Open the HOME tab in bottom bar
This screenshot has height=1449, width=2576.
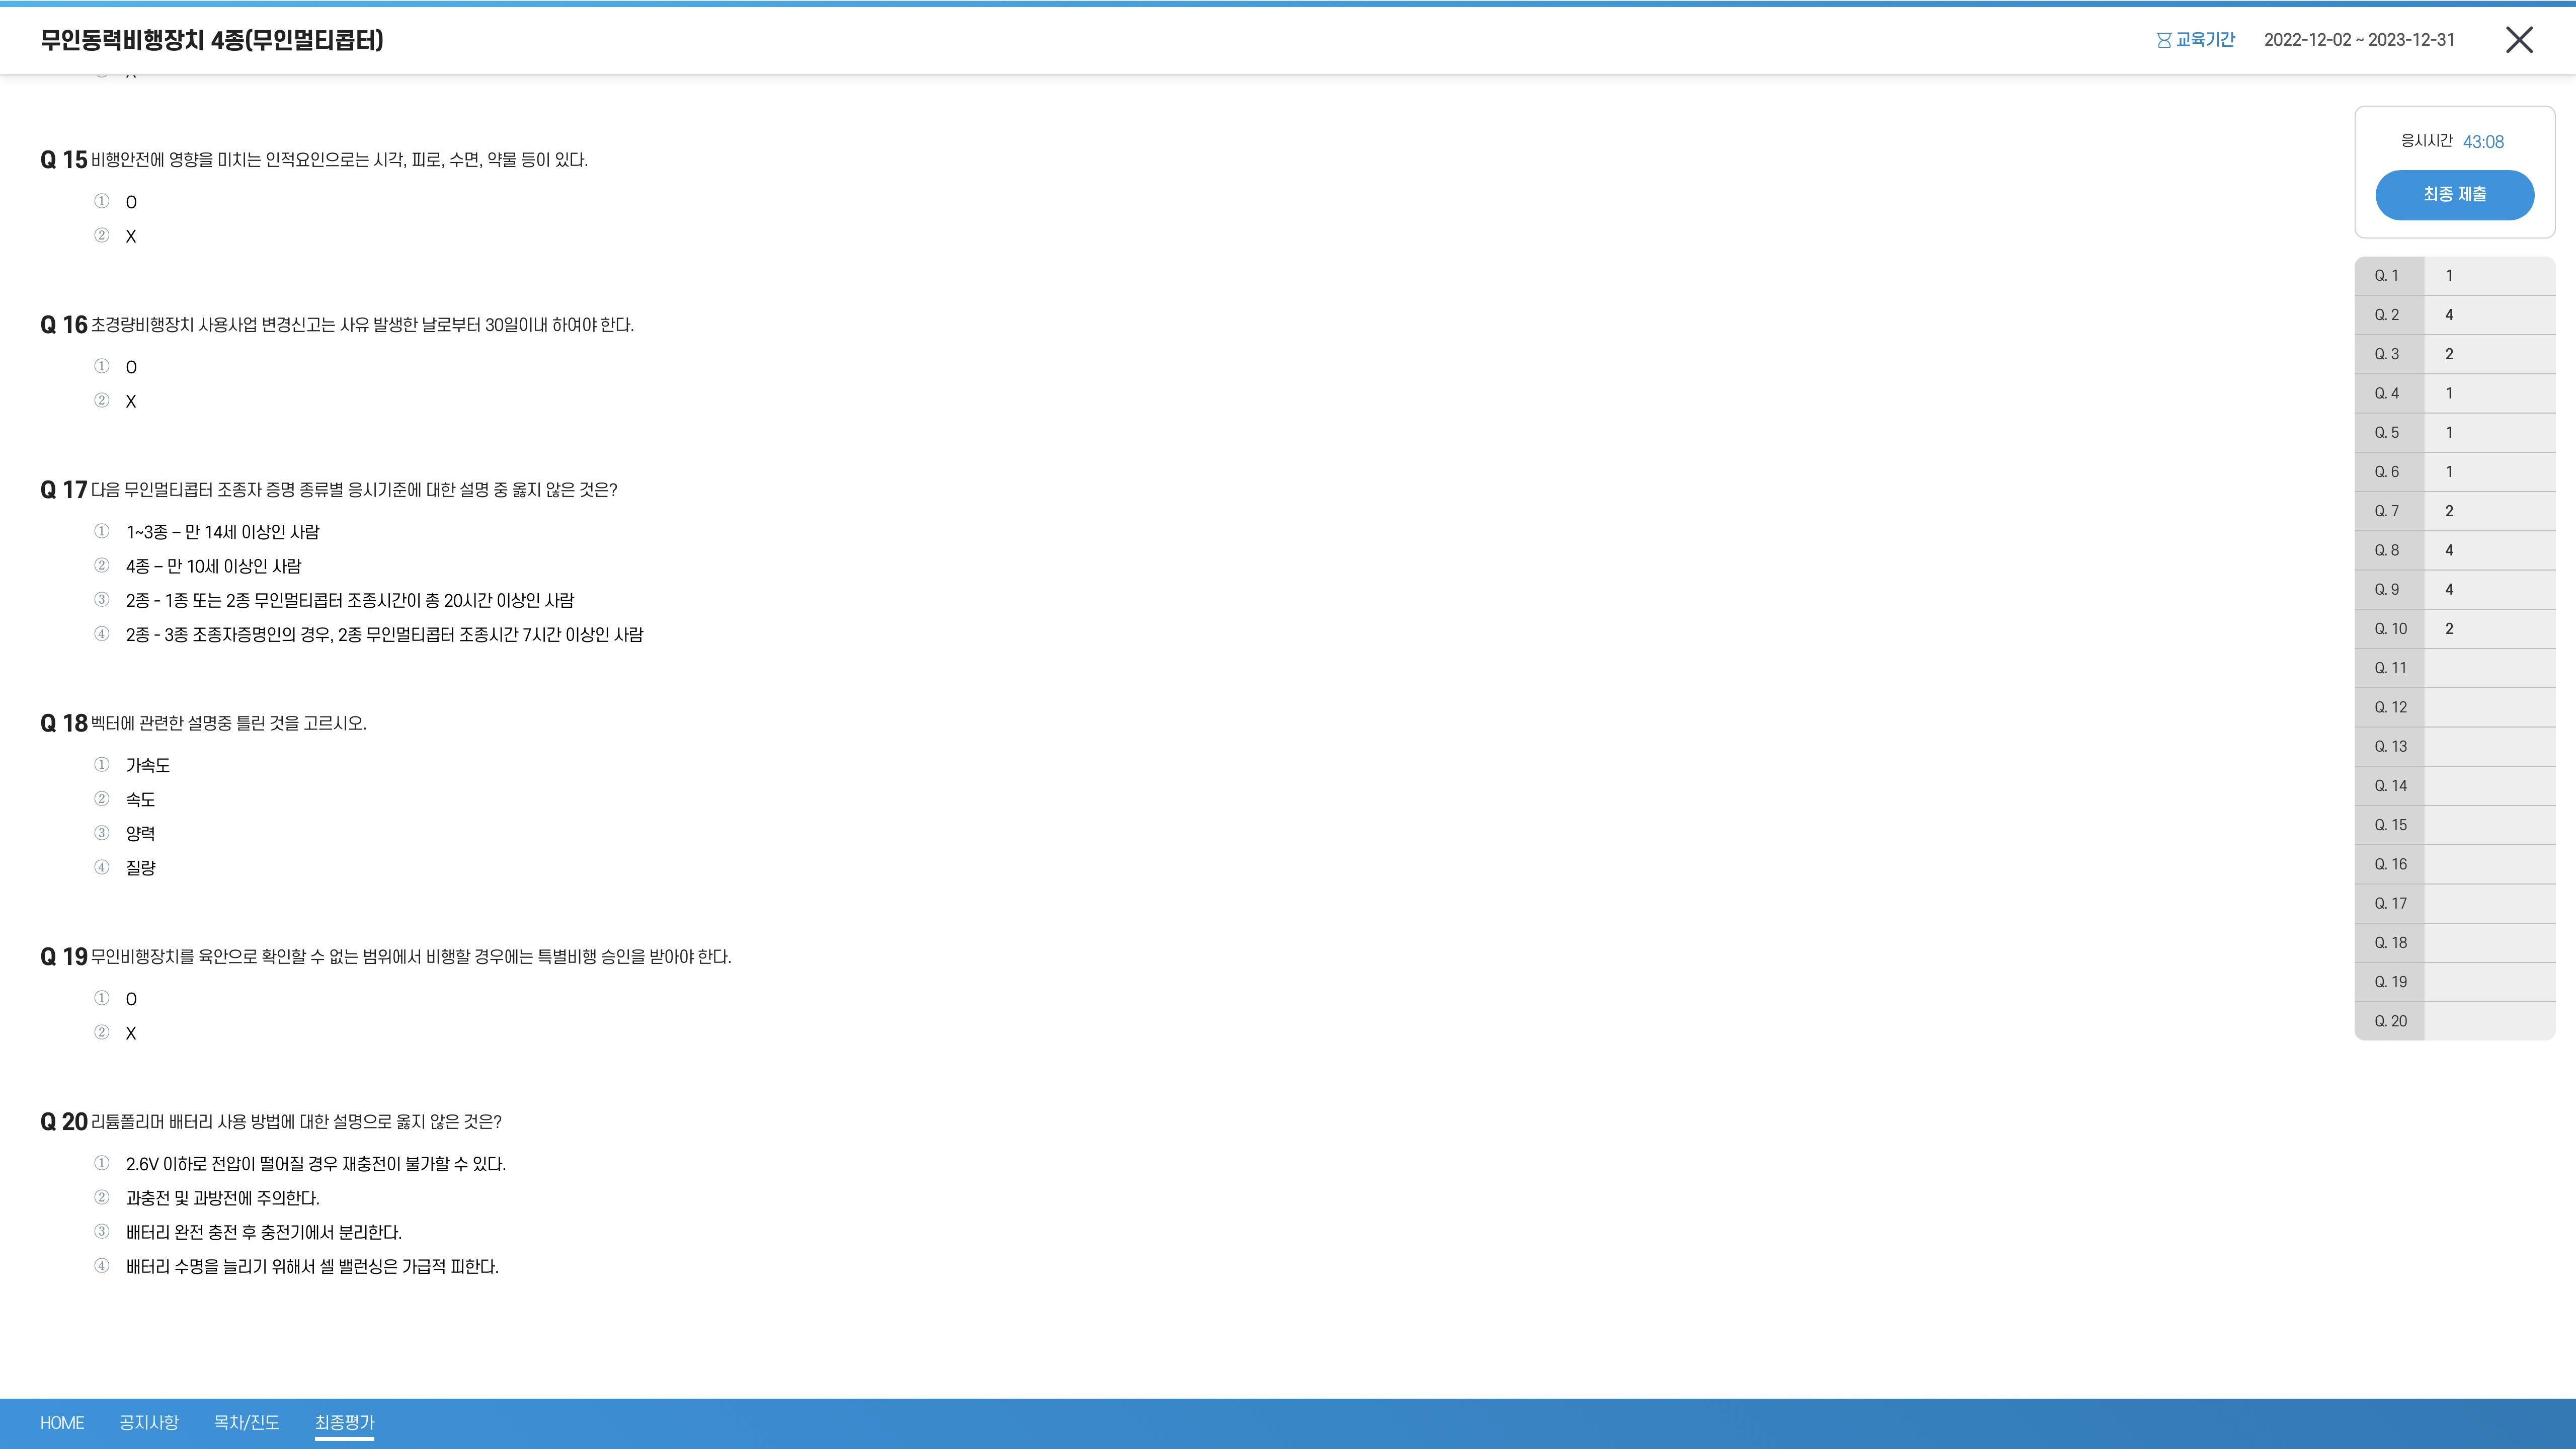pos(62,1423)
